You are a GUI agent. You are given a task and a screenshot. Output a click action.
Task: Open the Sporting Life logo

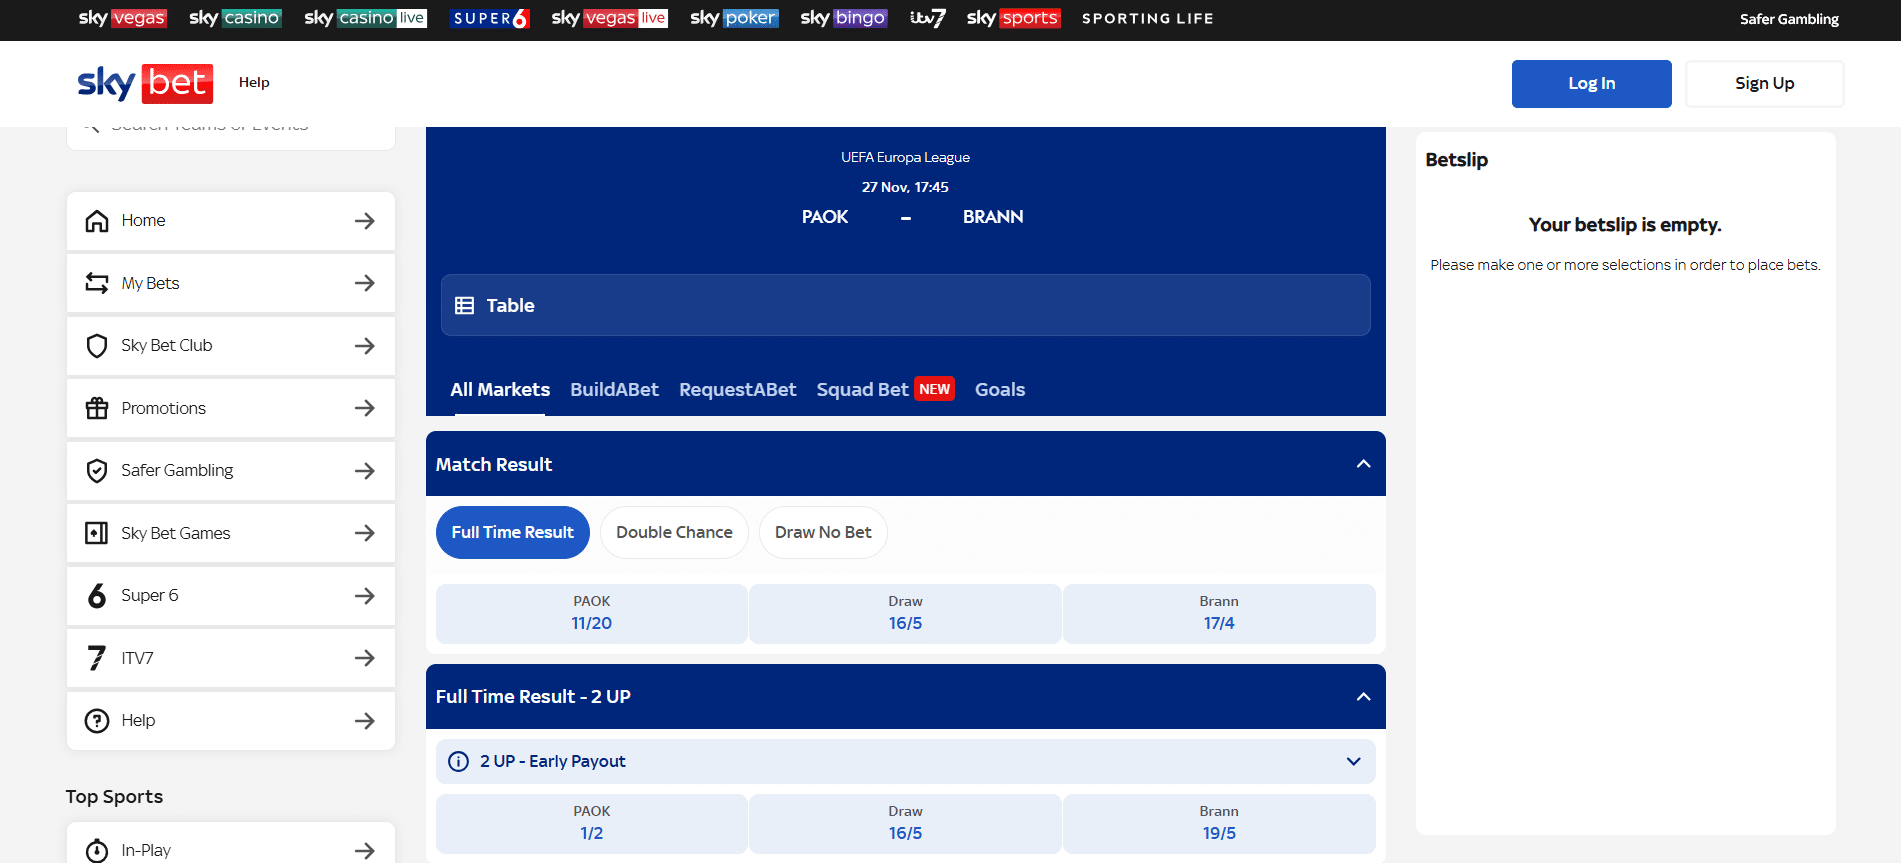[1148, 19]
